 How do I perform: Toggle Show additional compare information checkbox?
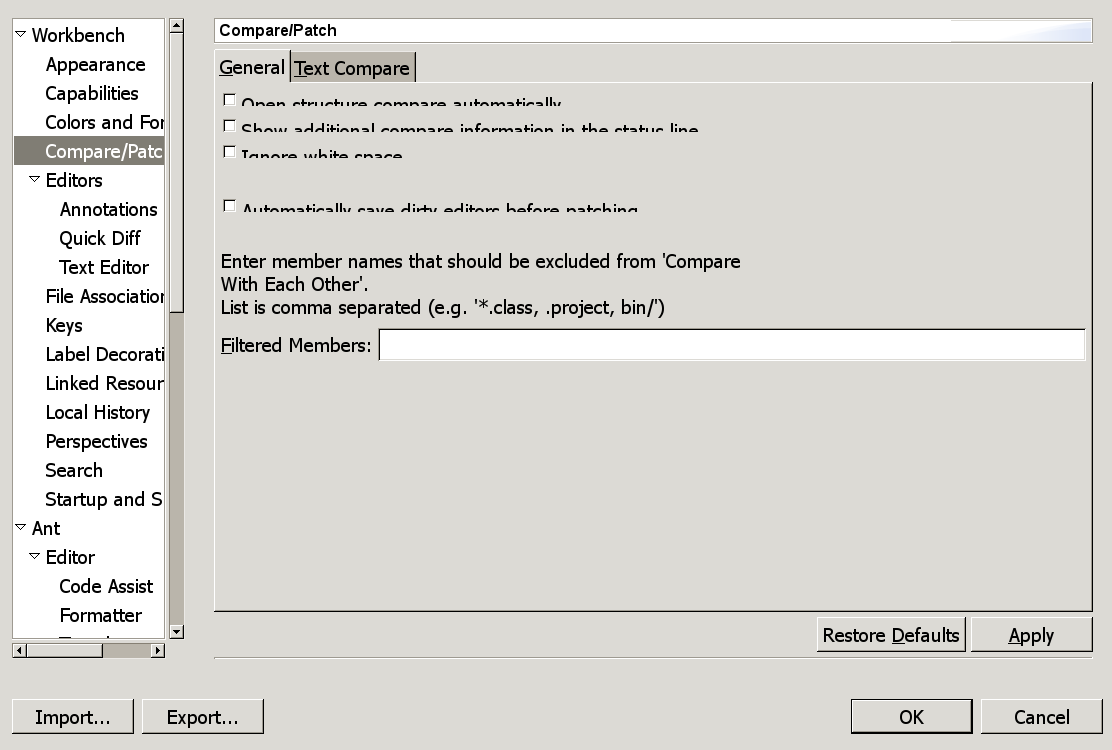coord(230,126)
